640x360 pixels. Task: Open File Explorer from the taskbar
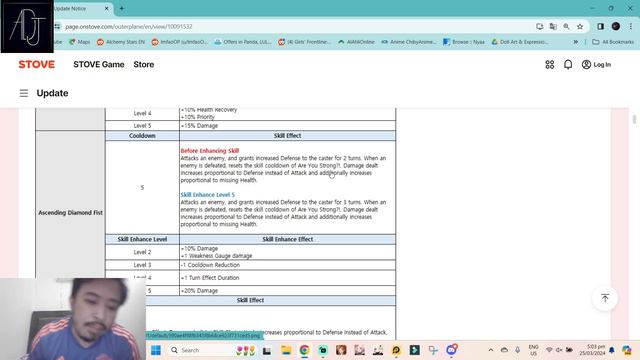click(286, 350)
